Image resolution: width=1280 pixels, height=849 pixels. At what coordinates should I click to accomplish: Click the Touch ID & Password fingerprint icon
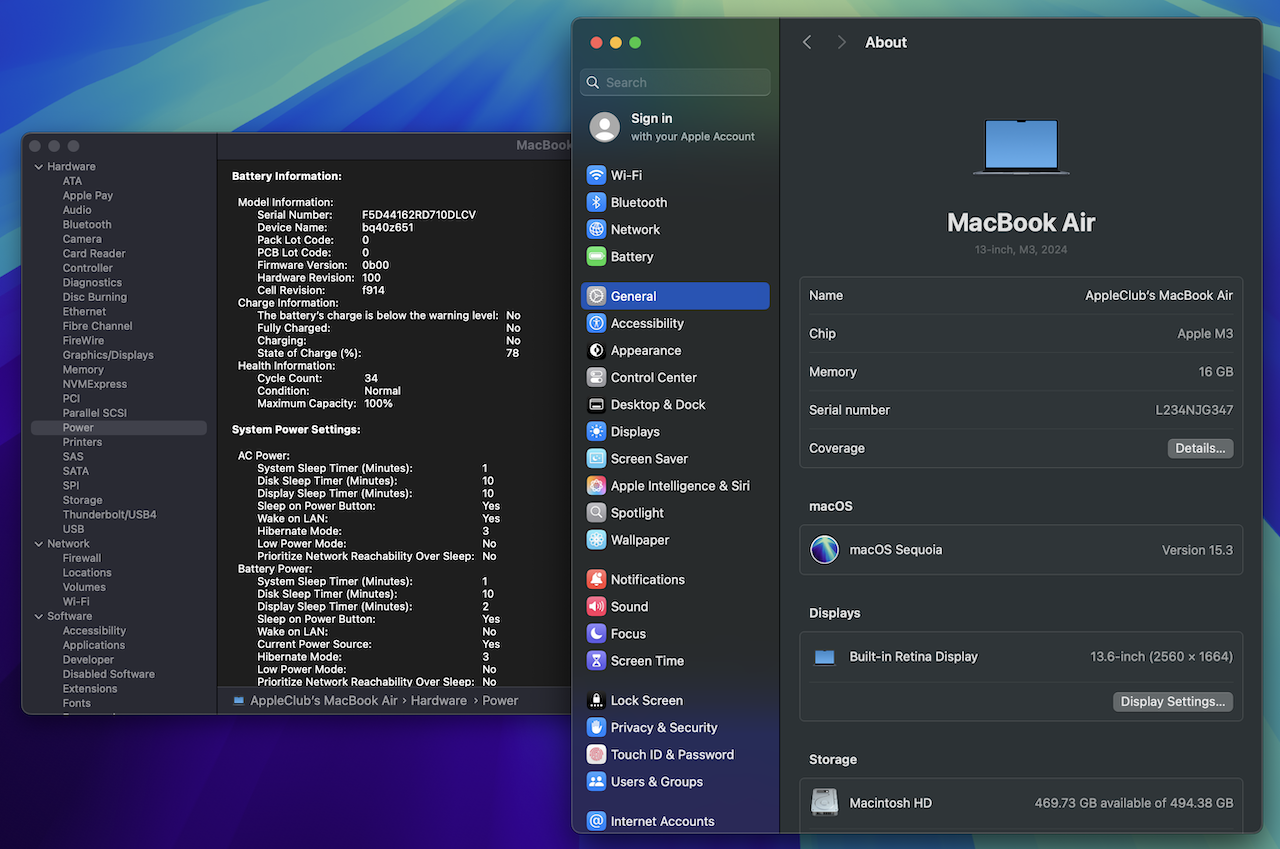pyautogui.click(x=596, y=754)
